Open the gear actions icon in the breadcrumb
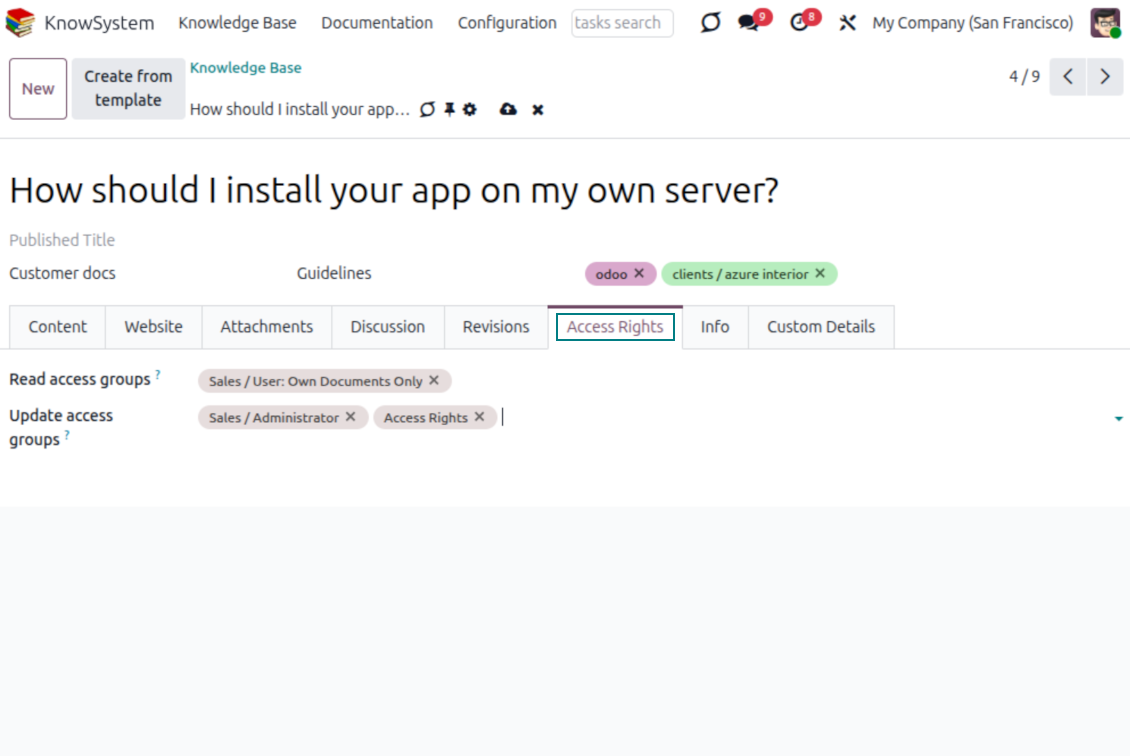Image resolution: width=1130 pixels, height=756 pixels. tap(470, 109)
